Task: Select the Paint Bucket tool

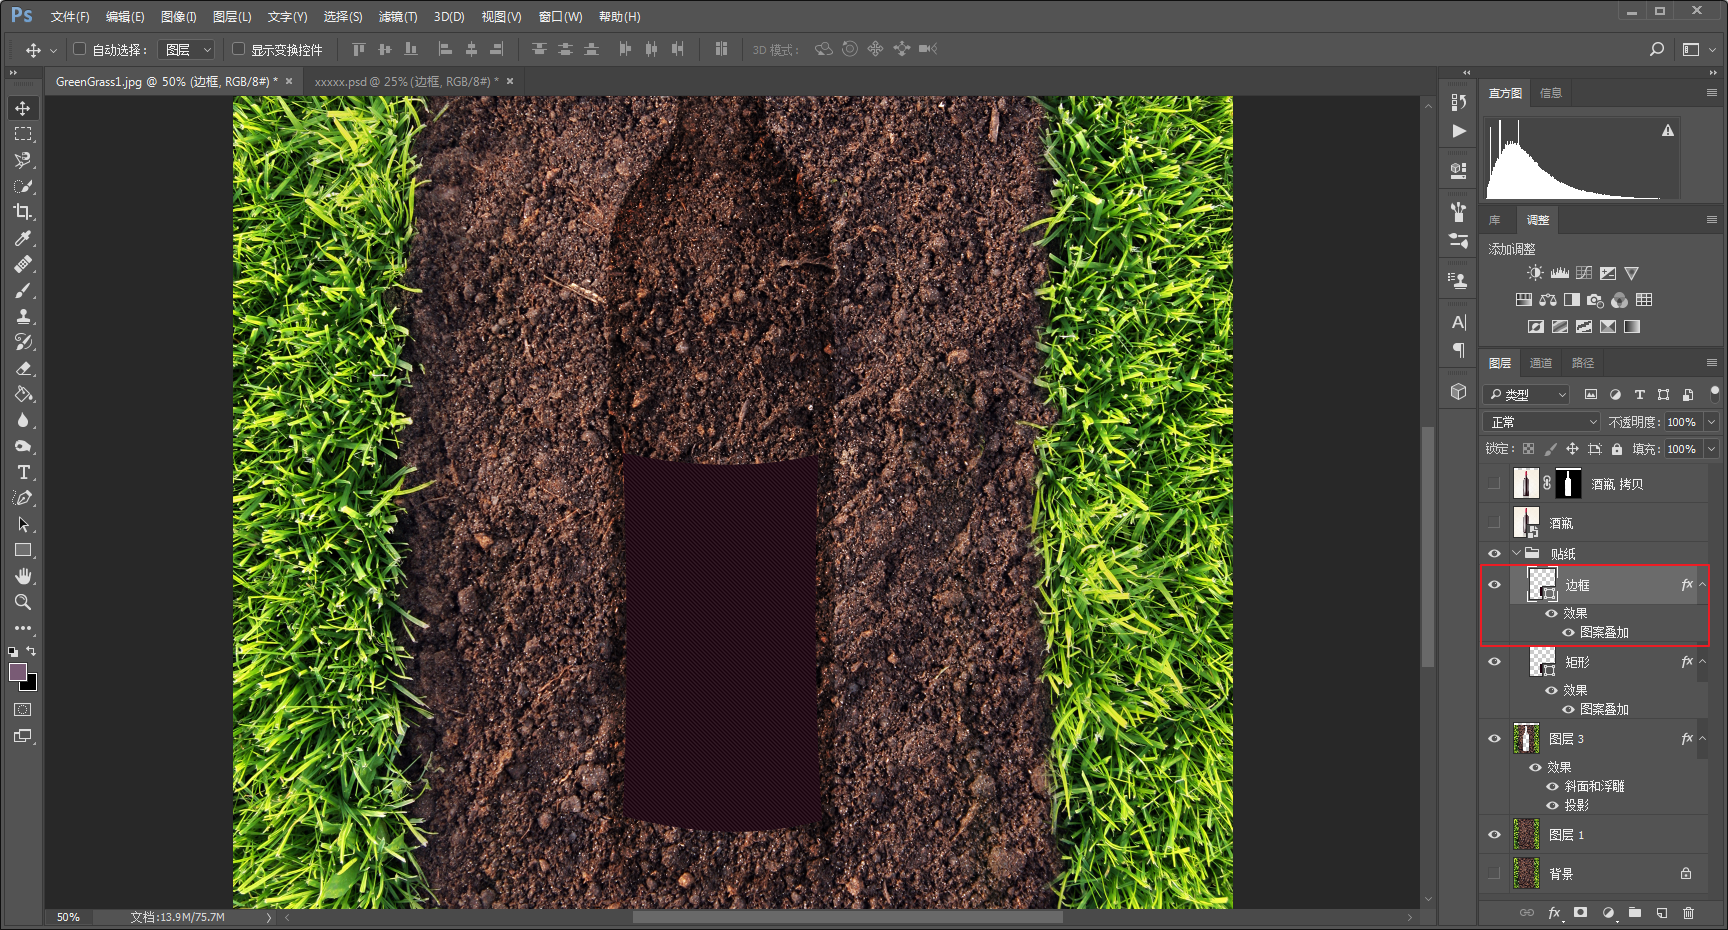Action: pyautogui.click(x=23, y=394)
